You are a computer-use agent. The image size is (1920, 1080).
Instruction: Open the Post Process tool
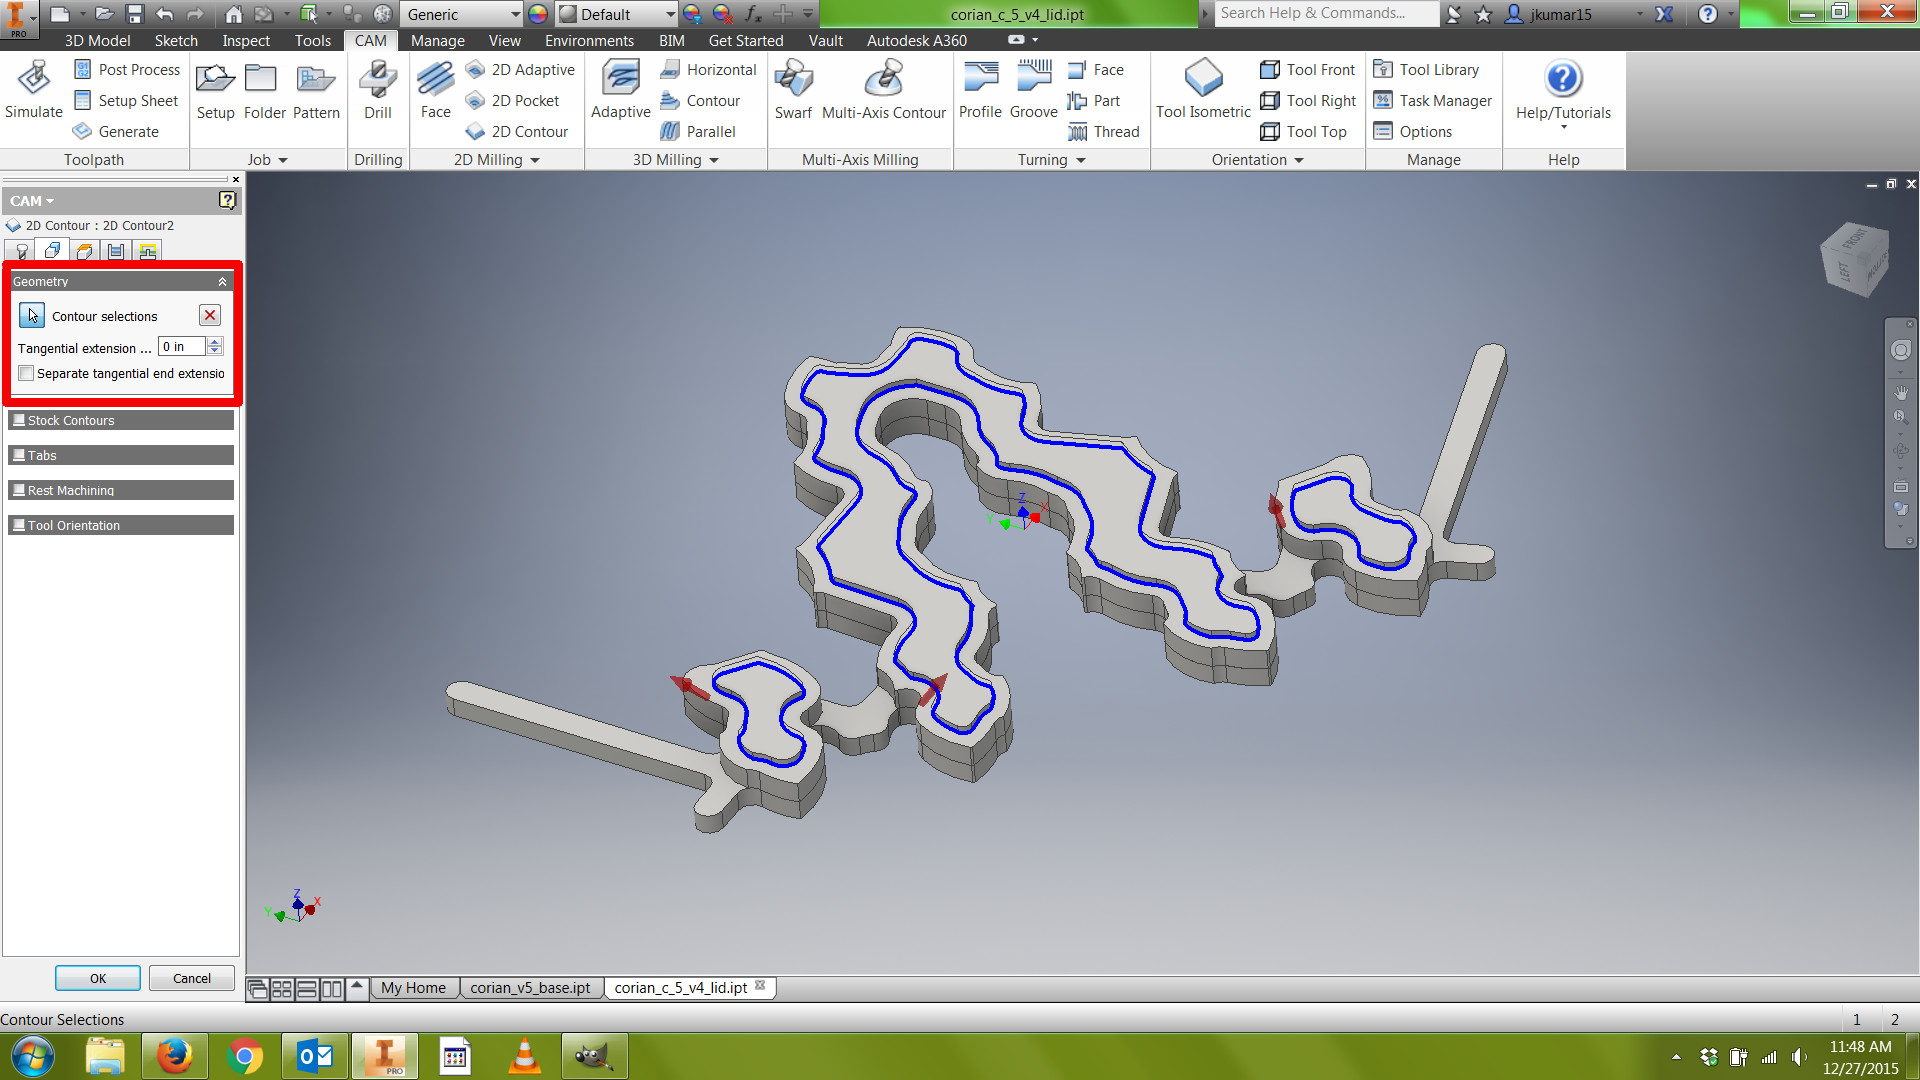126,70
